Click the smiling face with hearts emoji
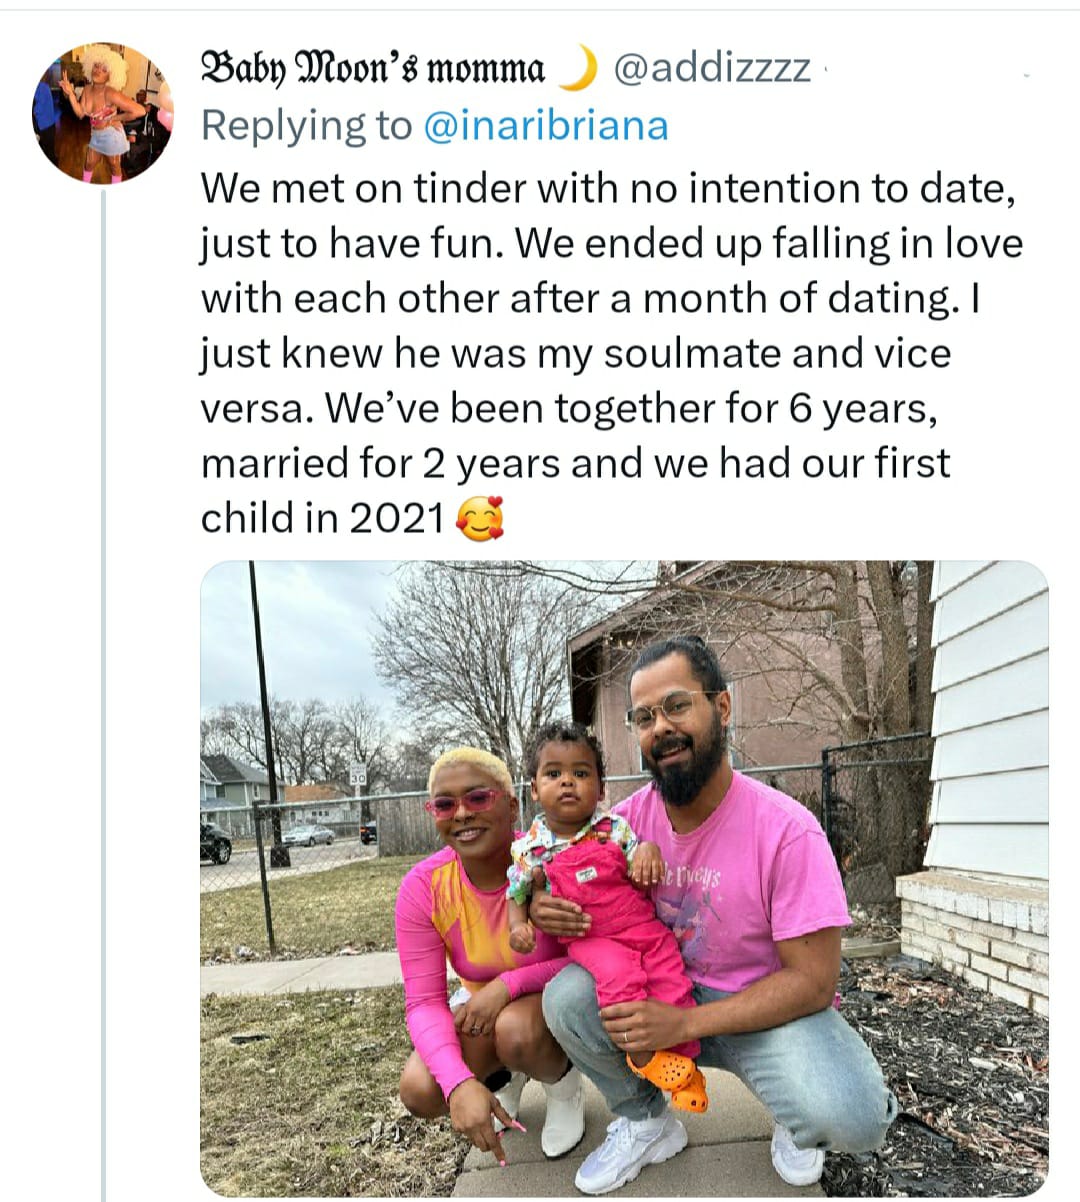The width and height of the screenshot is (1080, 1202). 480,518
